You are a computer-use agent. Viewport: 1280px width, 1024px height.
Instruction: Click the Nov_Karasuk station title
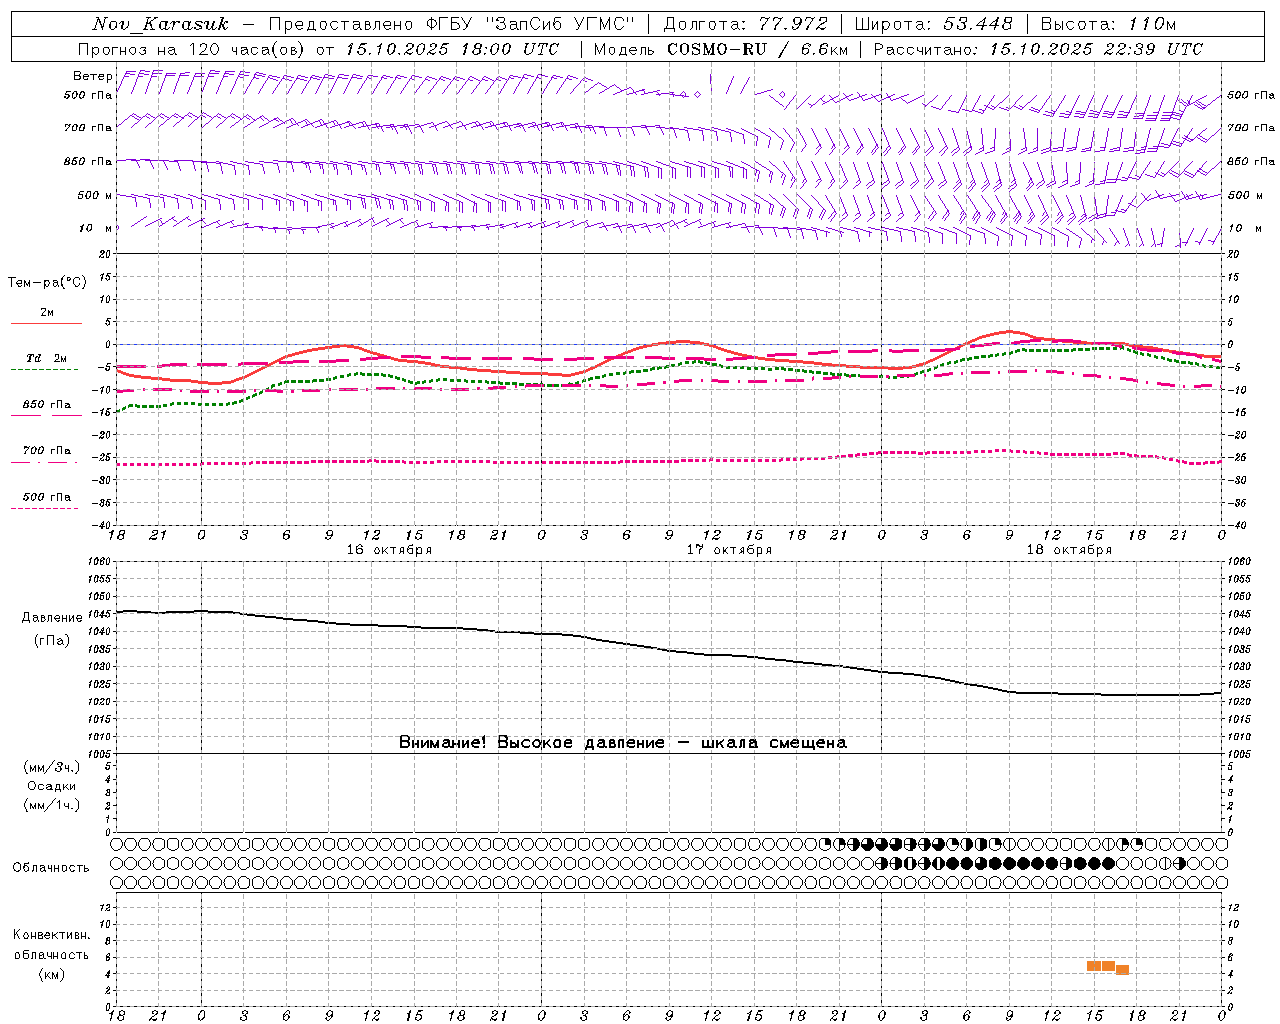(160, 24)
